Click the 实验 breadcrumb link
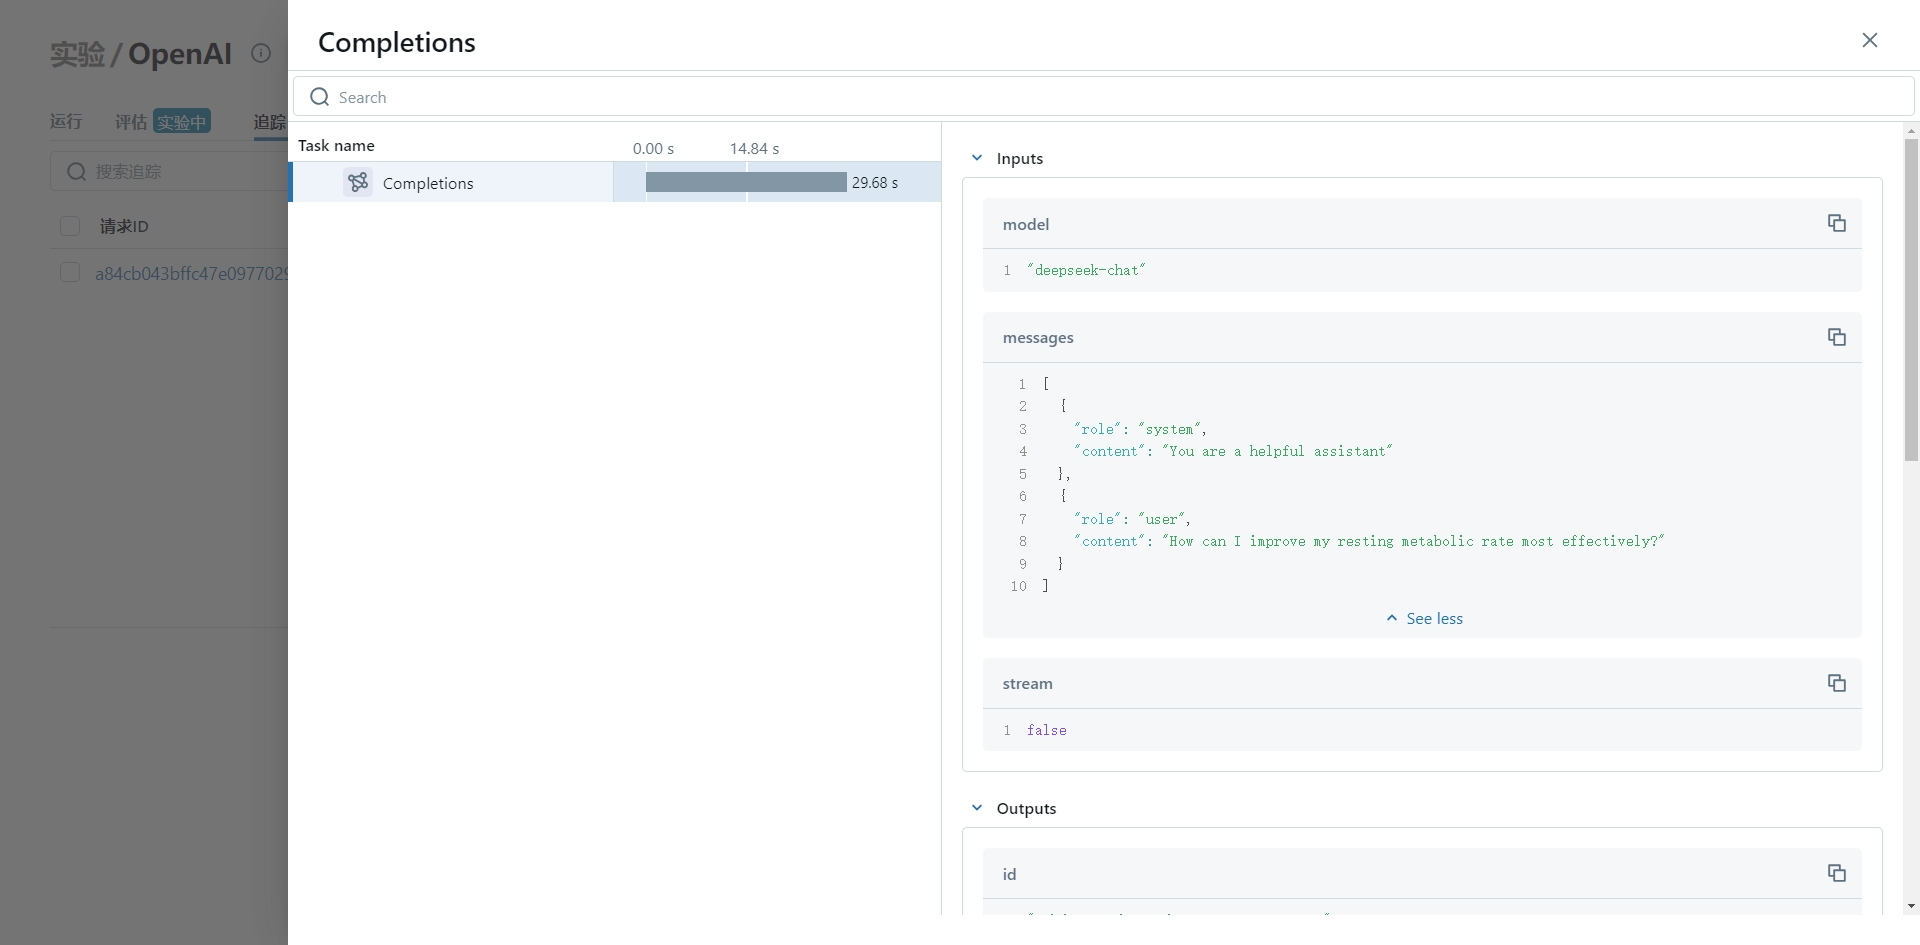1920x945 pixels. point(77,54)
